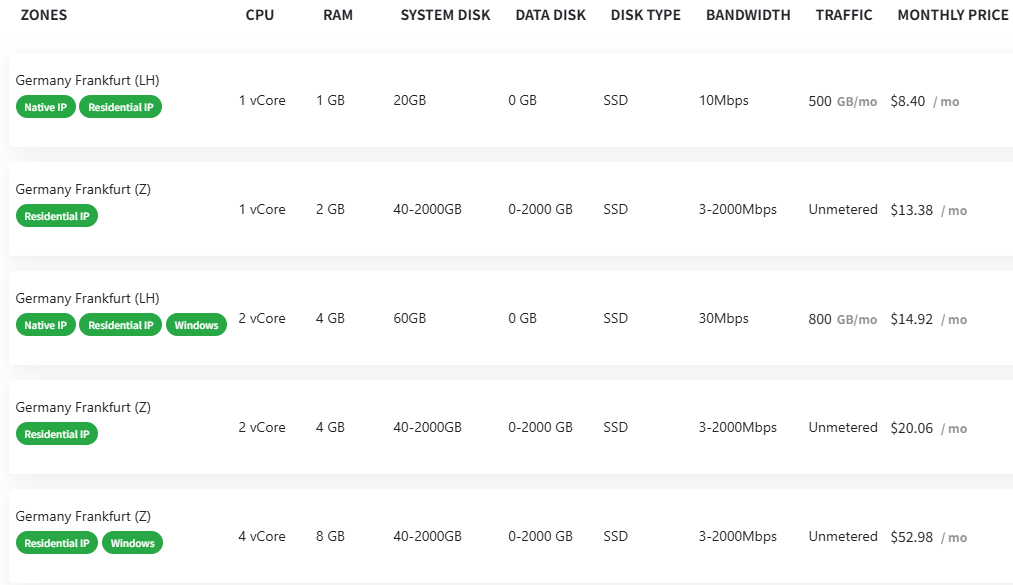This screenshot has width=1013, height=585.
Task: Open the $13.38 Germany Frankfurt (Z) plan
Action: coord(511,209)
